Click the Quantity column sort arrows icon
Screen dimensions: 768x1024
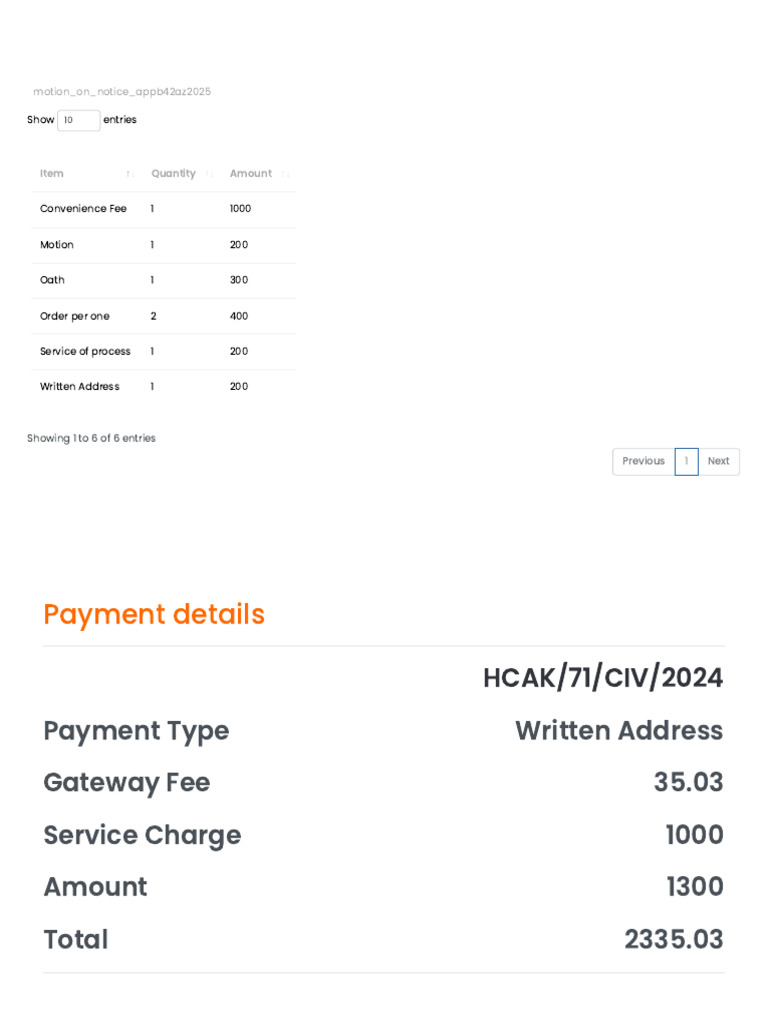(x=209, y=174)
